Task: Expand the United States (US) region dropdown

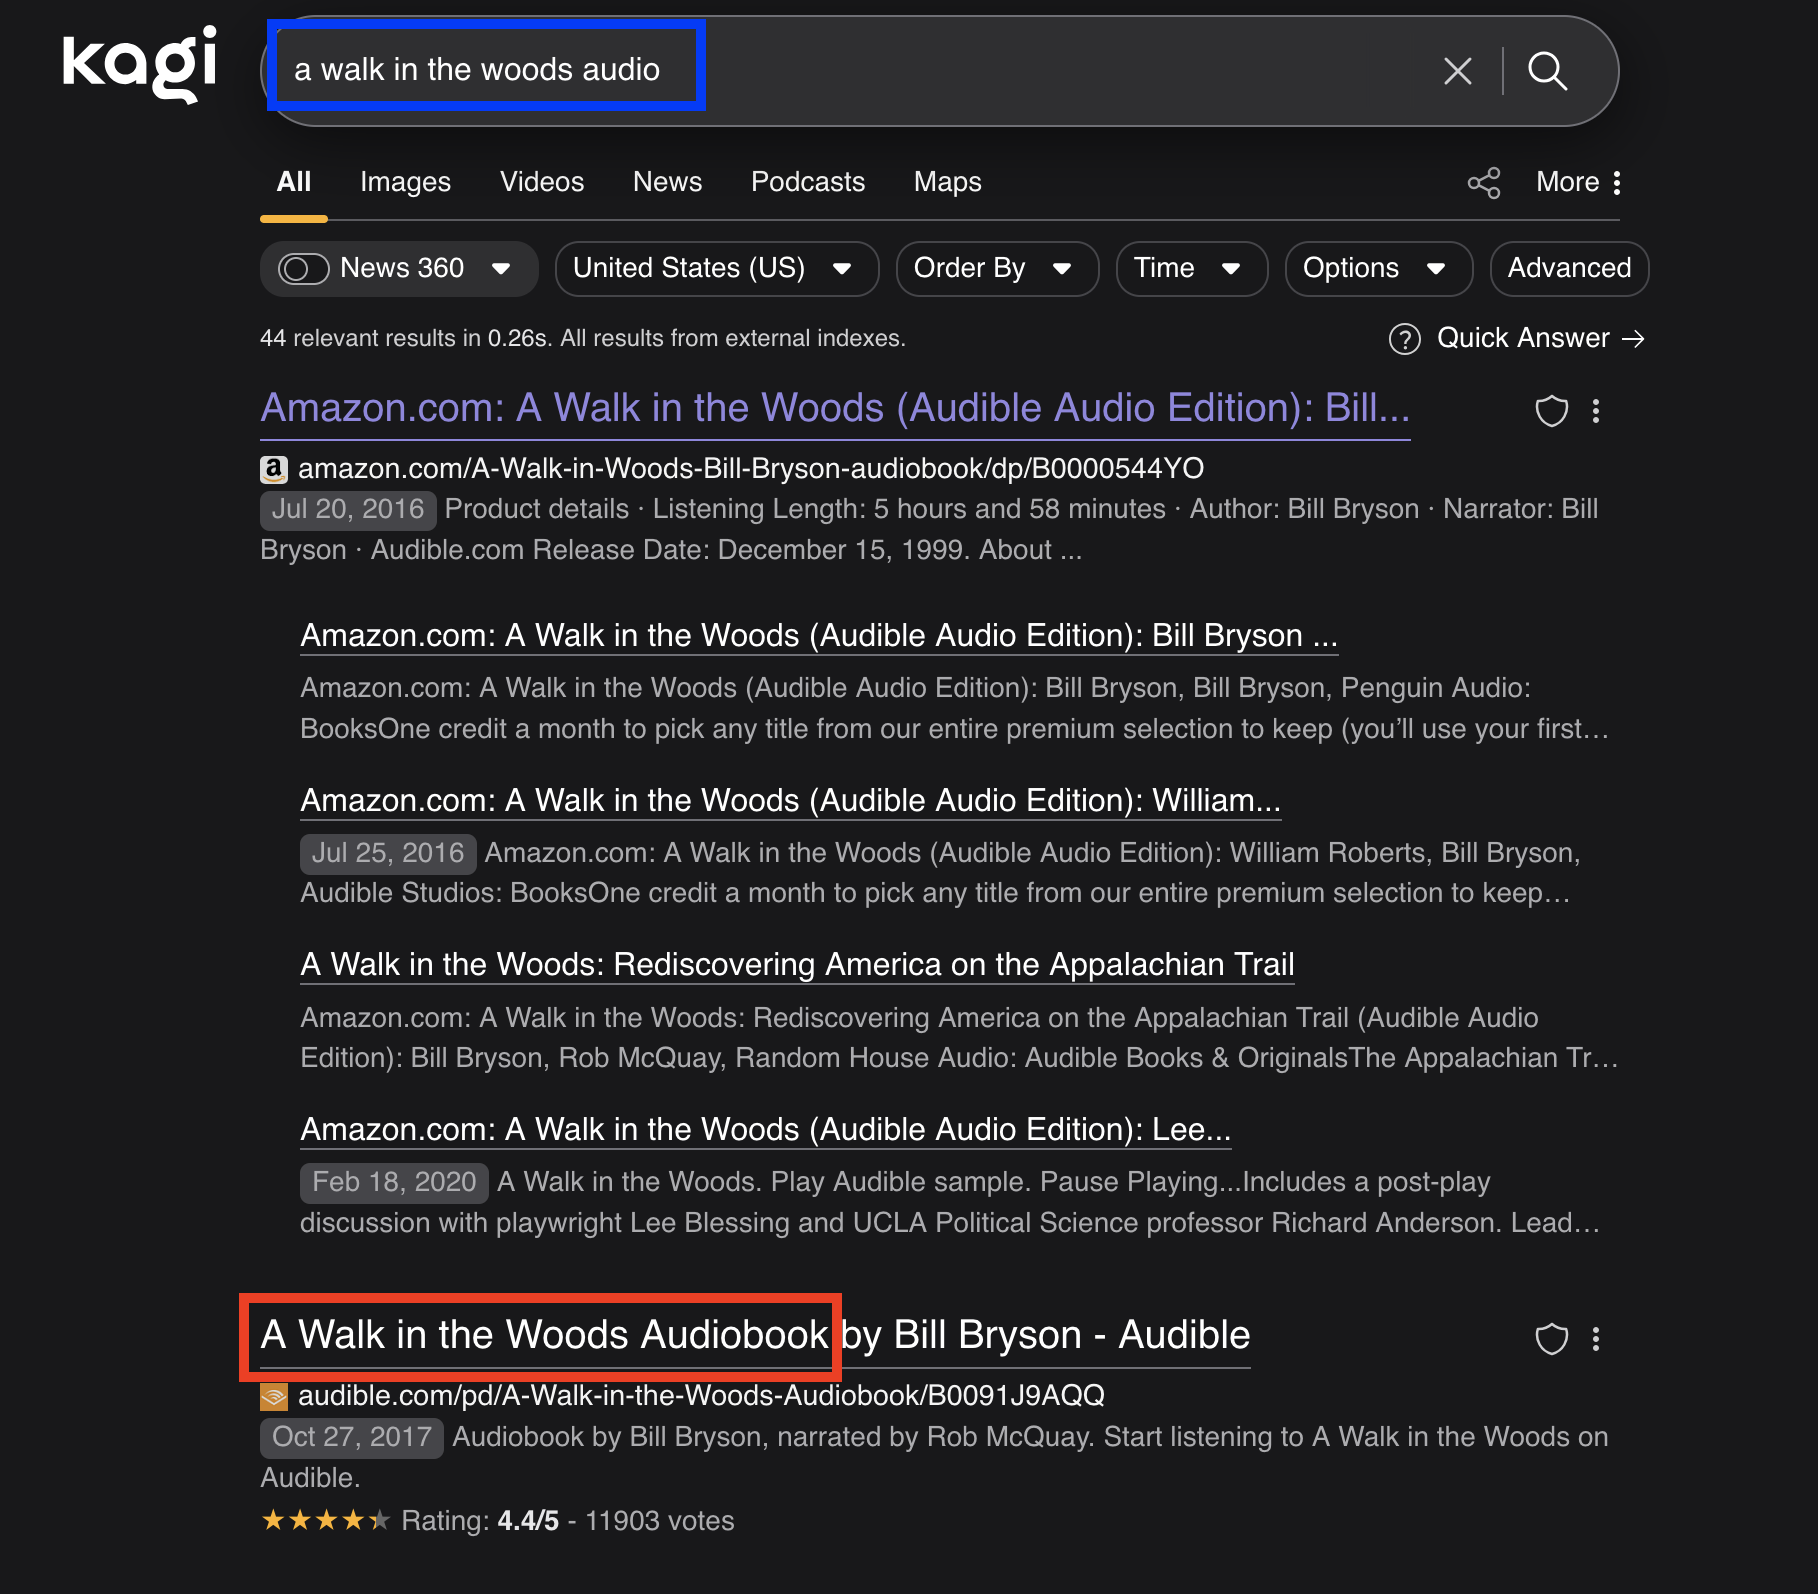Action: [x=716, y=269]
